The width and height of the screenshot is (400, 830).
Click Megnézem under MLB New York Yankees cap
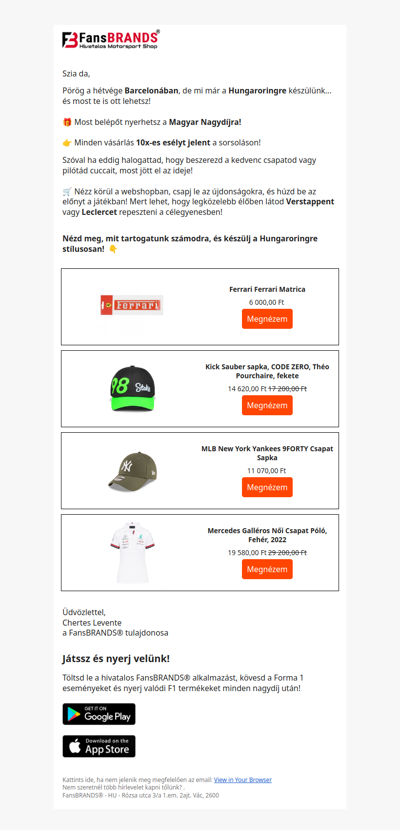(x=267, y=487)
